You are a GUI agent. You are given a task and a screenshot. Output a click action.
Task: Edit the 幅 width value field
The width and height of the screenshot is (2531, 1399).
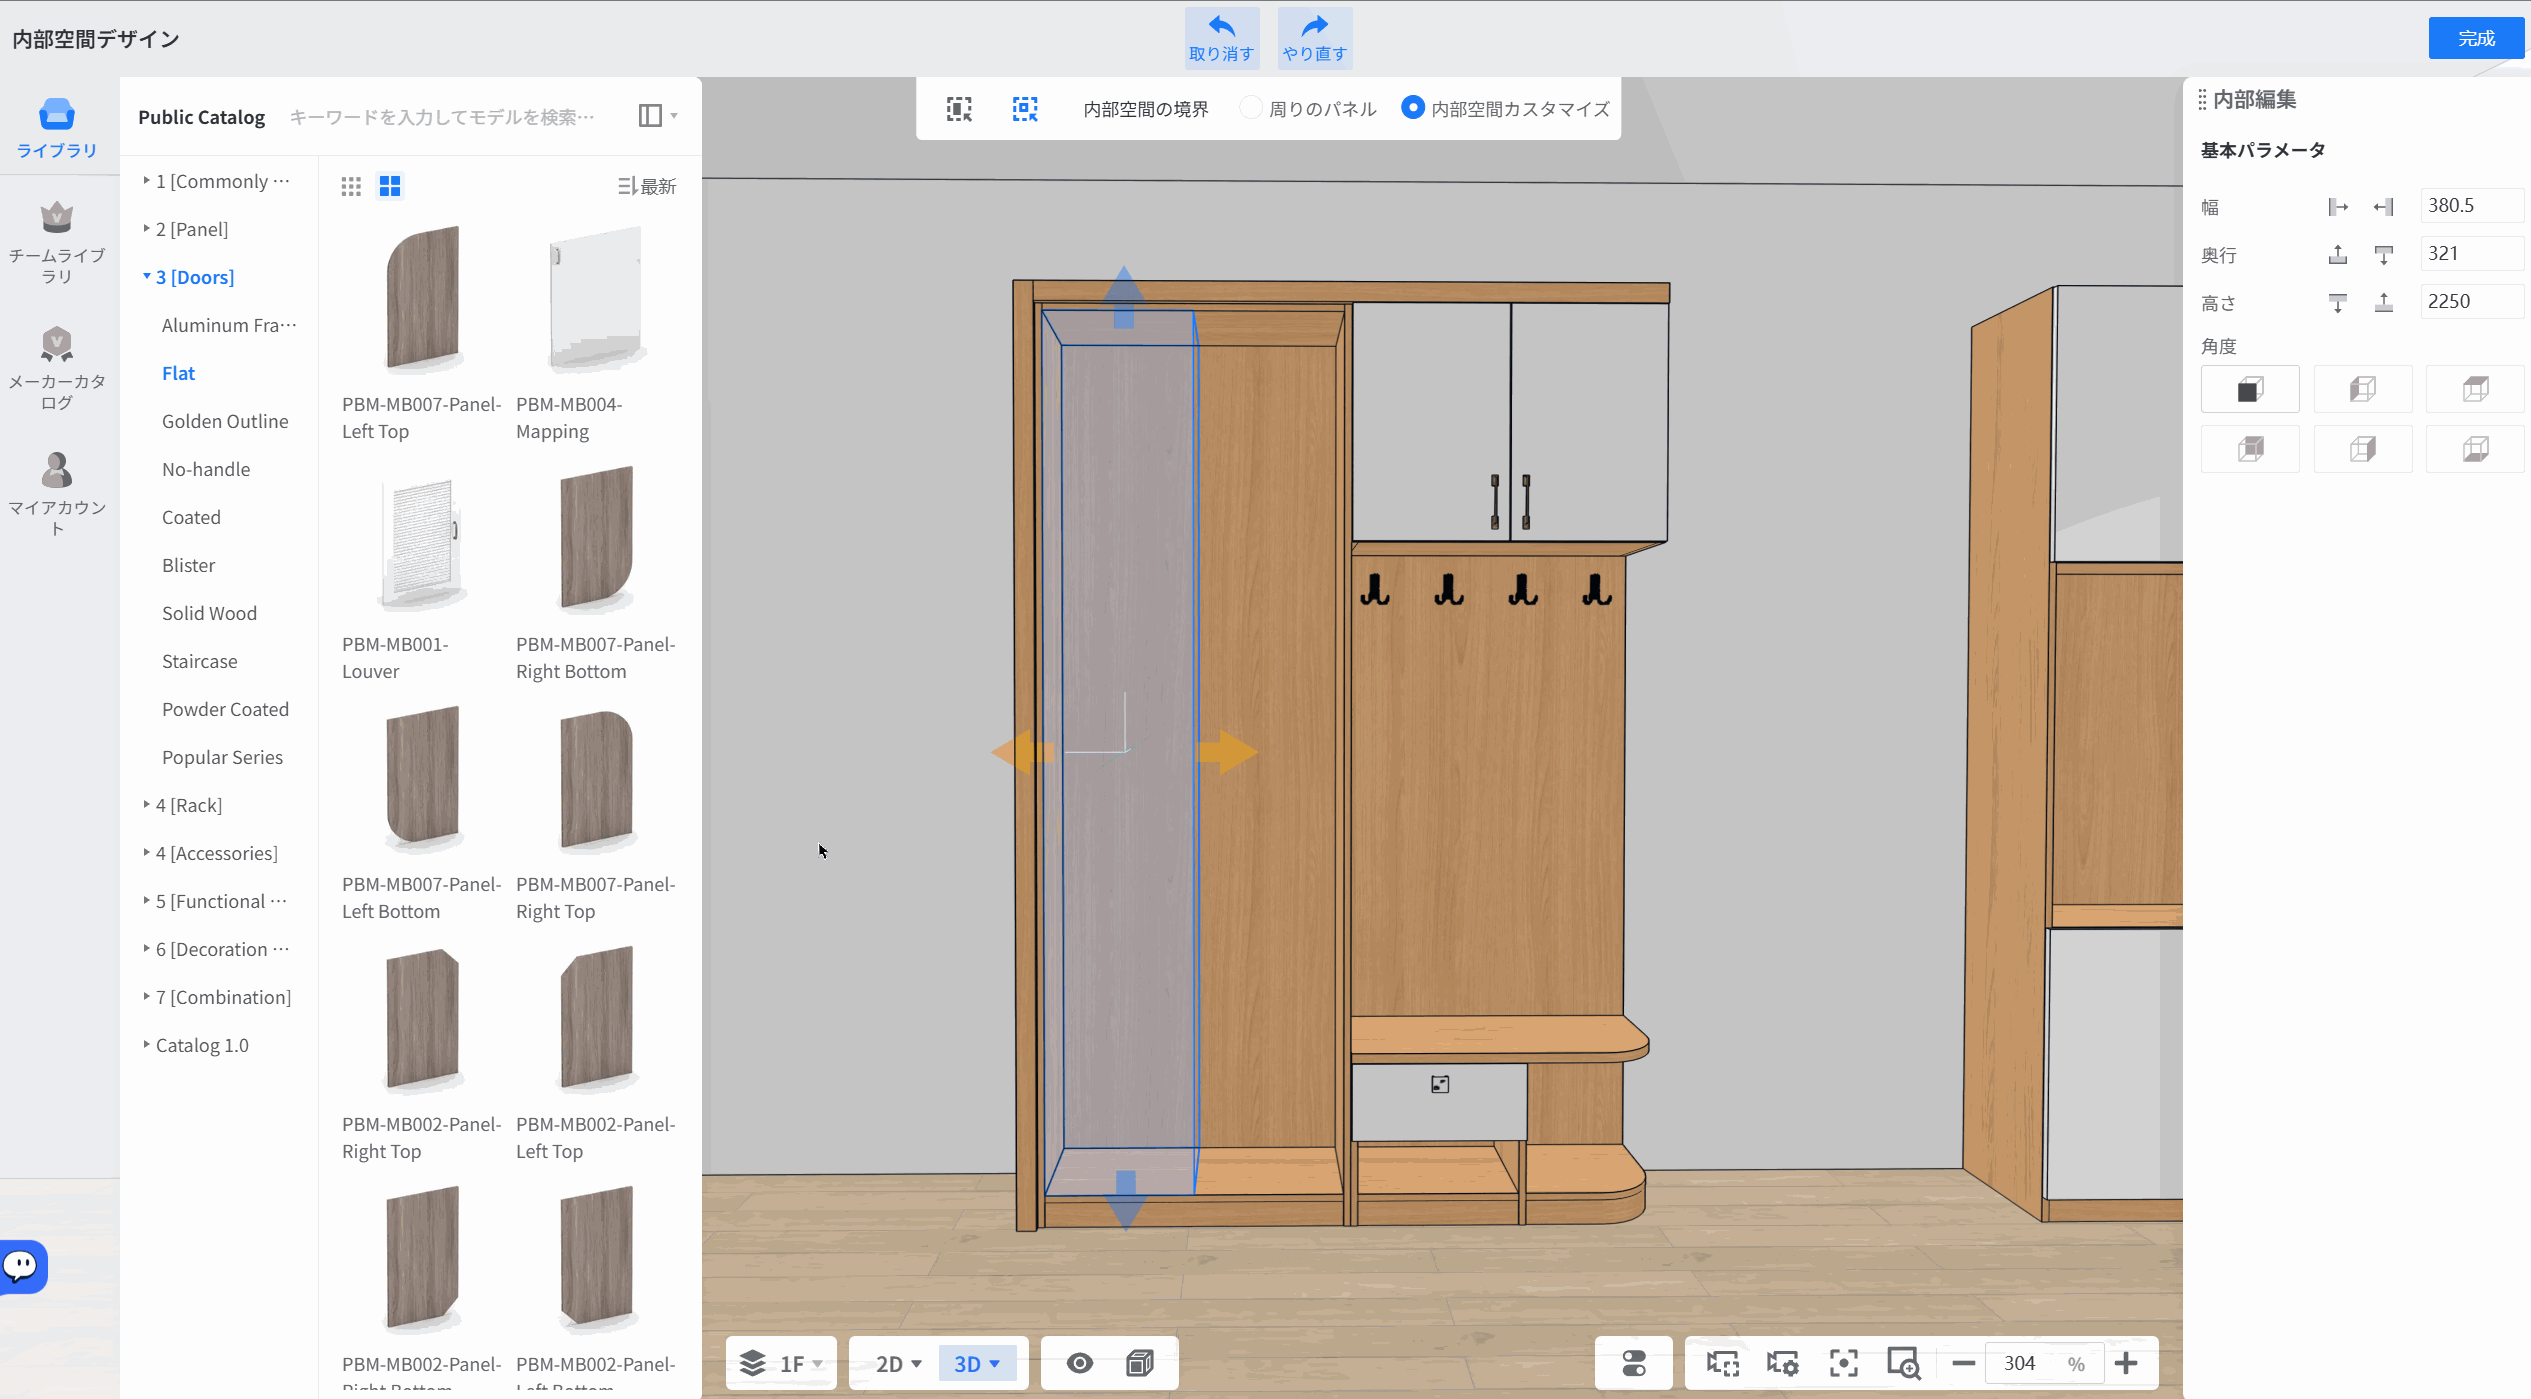point(2472,206)
